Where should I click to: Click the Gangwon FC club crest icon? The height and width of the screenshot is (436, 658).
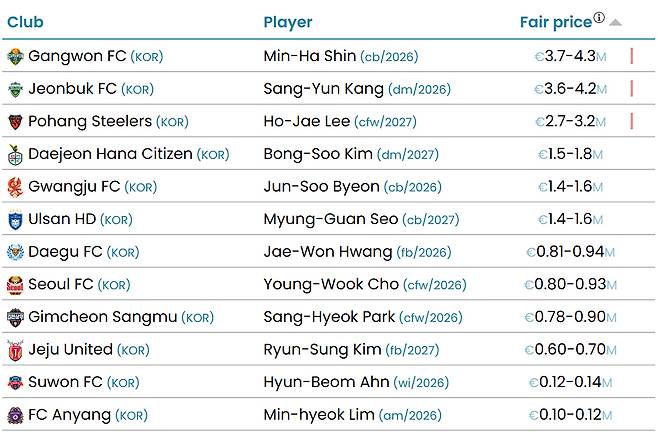click(15, 56)
